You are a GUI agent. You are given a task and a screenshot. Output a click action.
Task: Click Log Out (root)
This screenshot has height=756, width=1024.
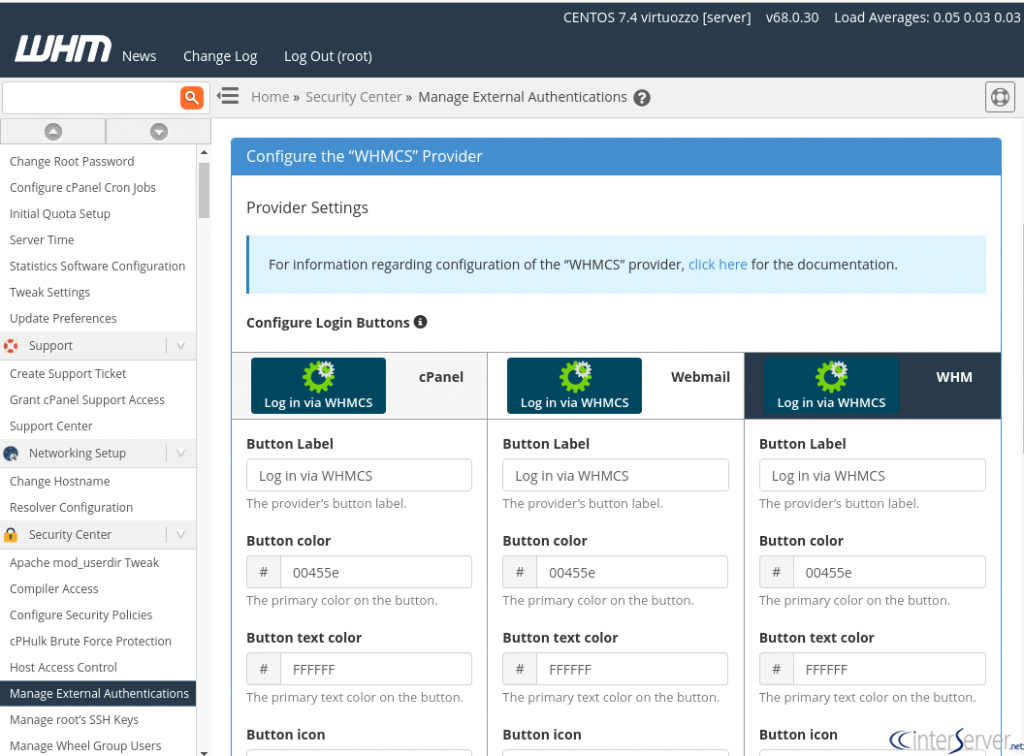[x=328, y=57]
